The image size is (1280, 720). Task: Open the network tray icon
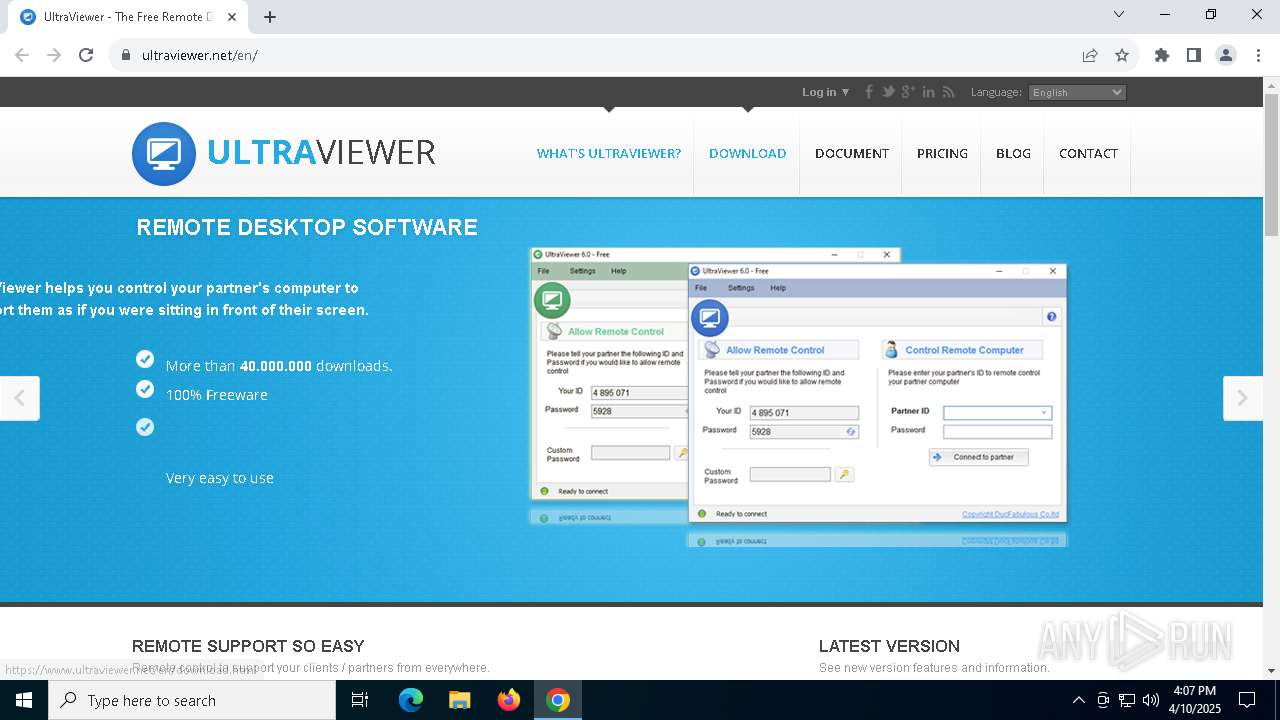point(1127,700)
